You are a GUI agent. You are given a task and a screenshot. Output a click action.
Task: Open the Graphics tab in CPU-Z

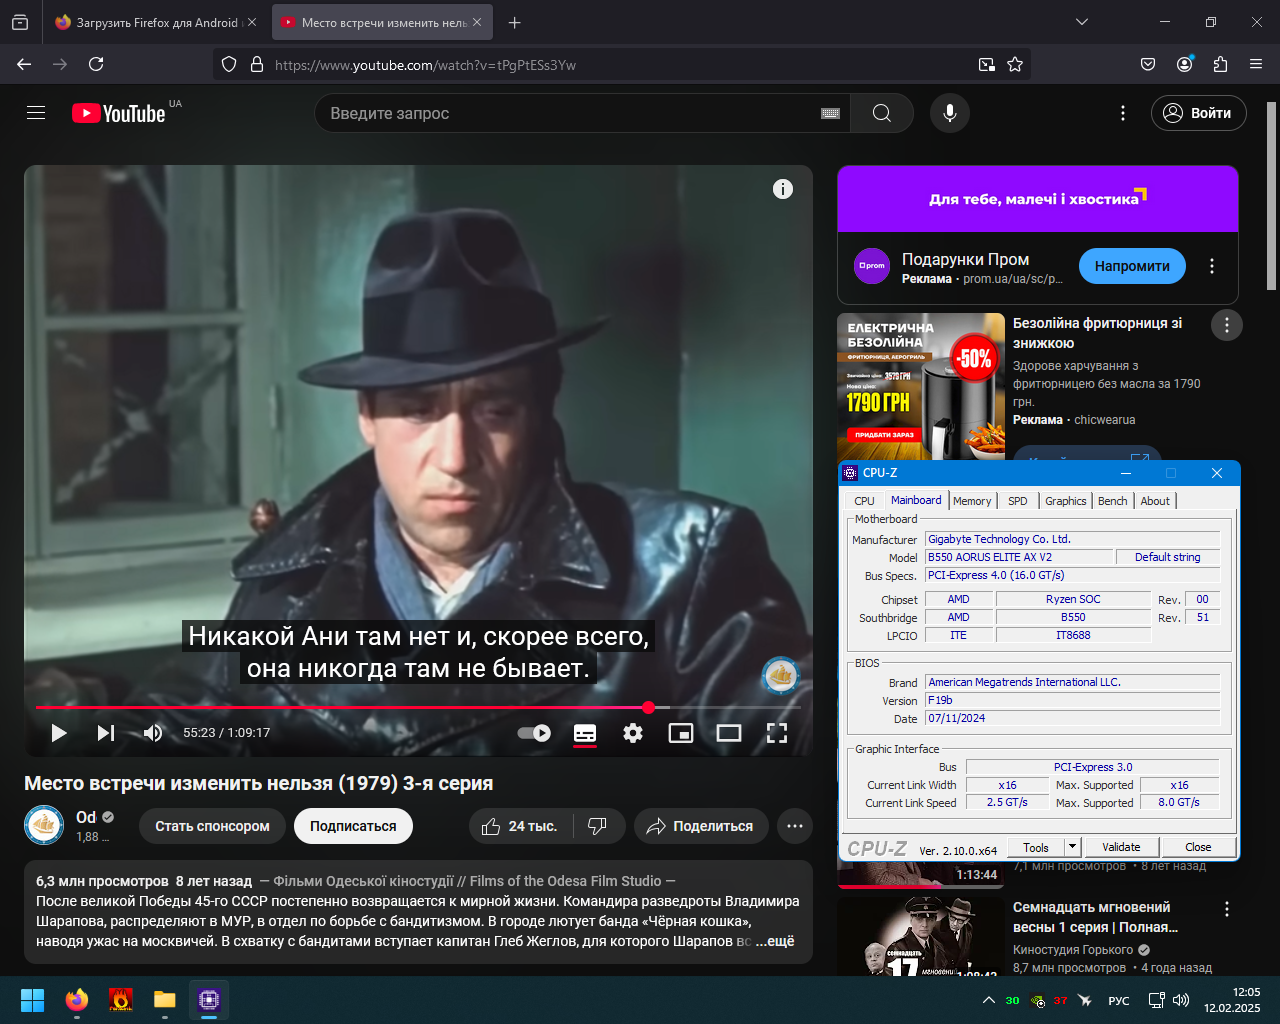pos(1066,501)
